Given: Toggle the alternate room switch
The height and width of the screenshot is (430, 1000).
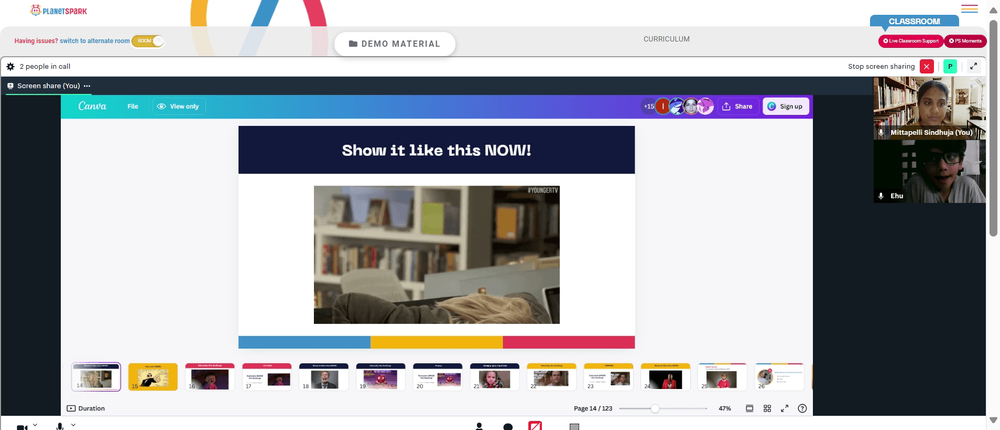Looking at the screenshot, I should point(148,41).
